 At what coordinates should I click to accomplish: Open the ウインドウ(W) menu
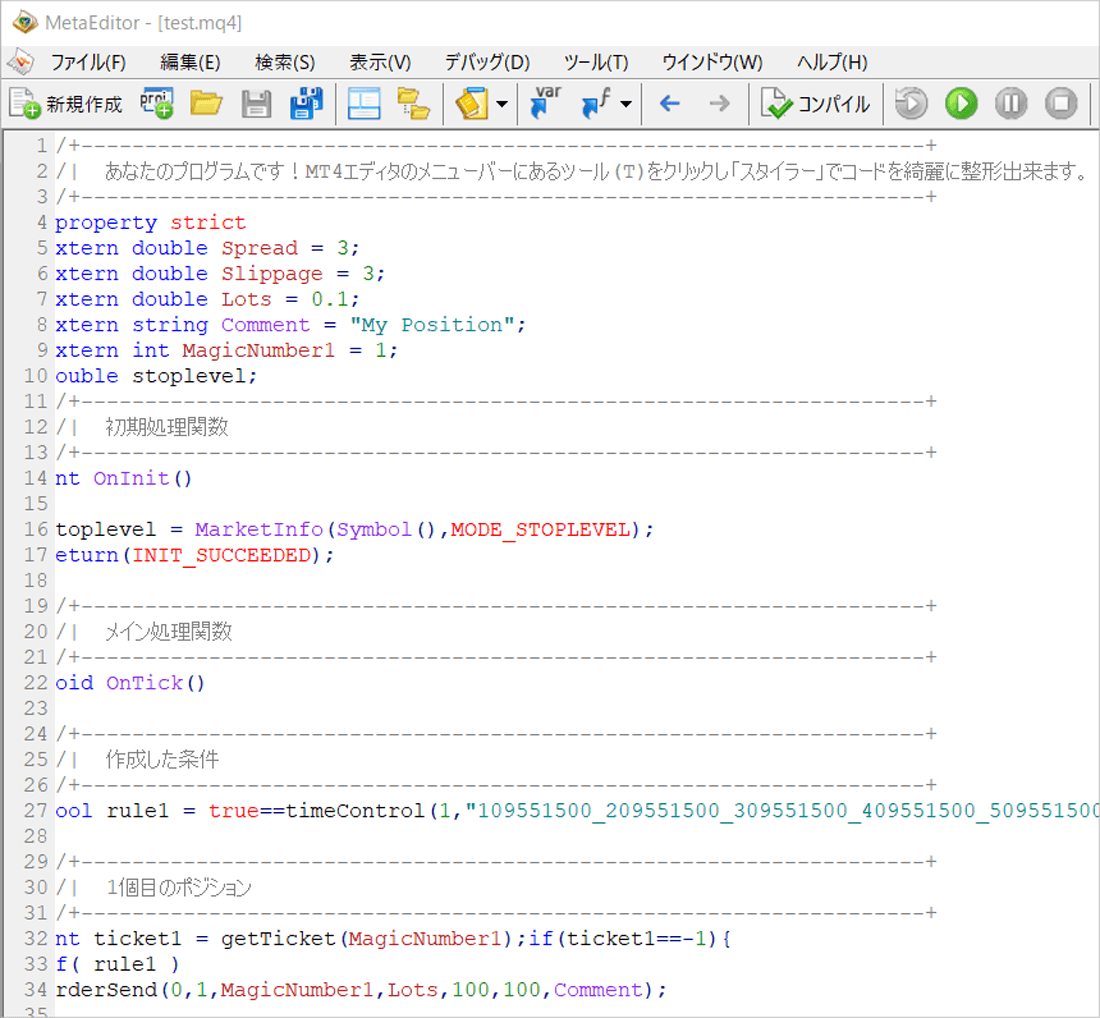(712, 62)
